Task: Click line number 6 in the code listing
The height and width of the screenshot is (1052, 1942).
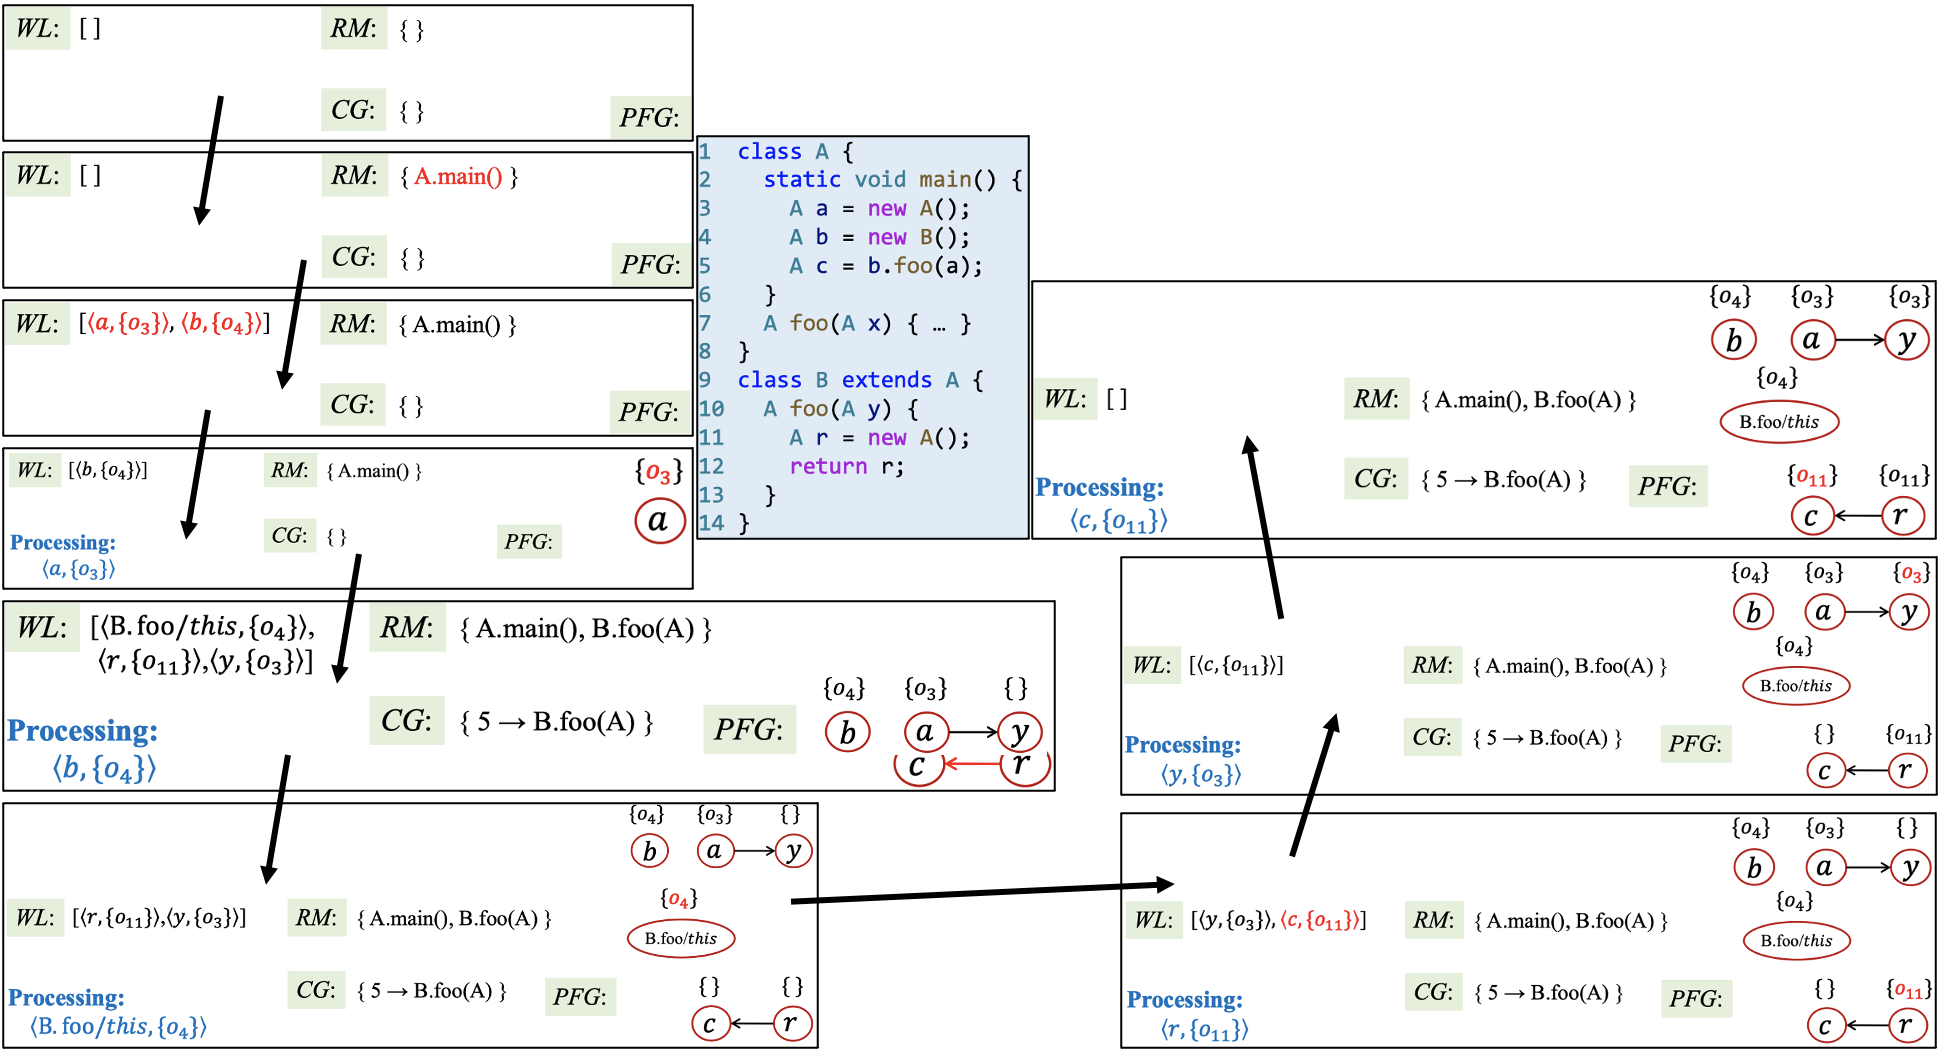Action: tap(705, 295)
